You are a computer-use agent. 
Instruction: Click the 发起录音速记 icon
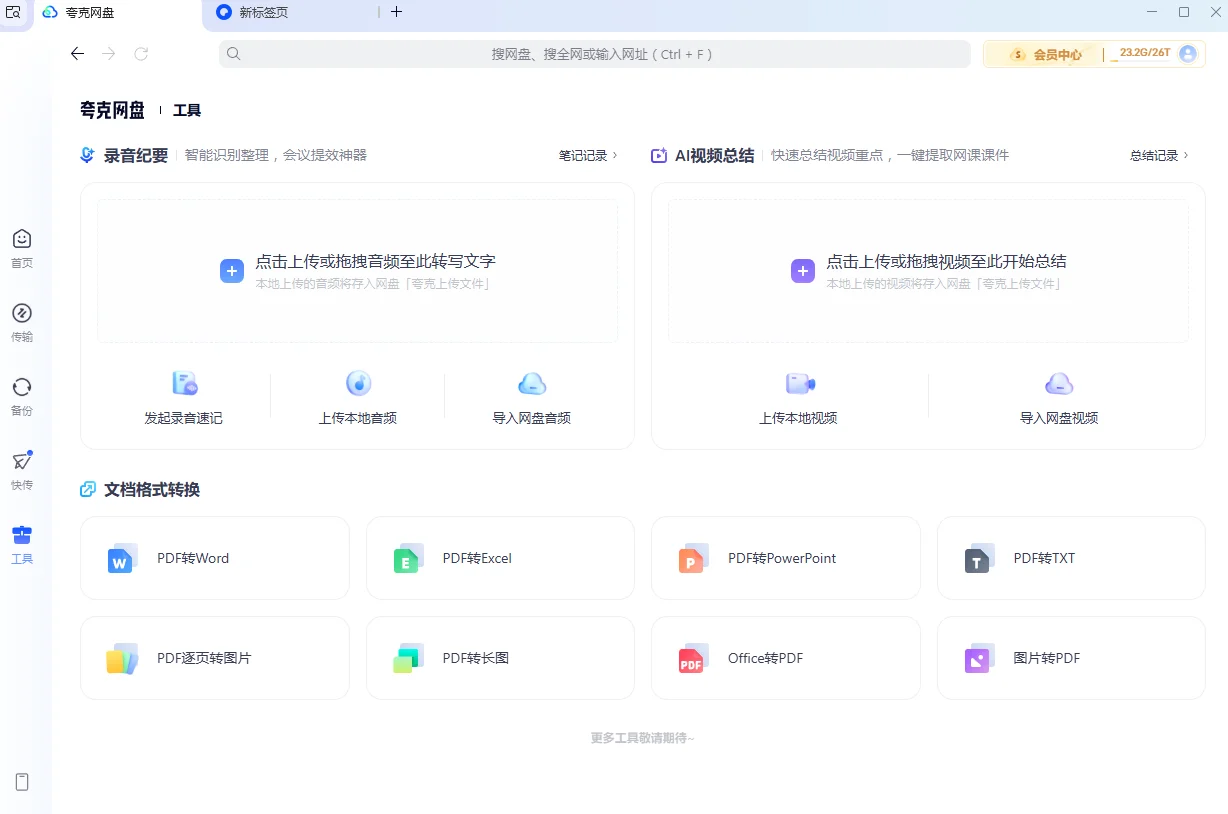pos(184,383)
